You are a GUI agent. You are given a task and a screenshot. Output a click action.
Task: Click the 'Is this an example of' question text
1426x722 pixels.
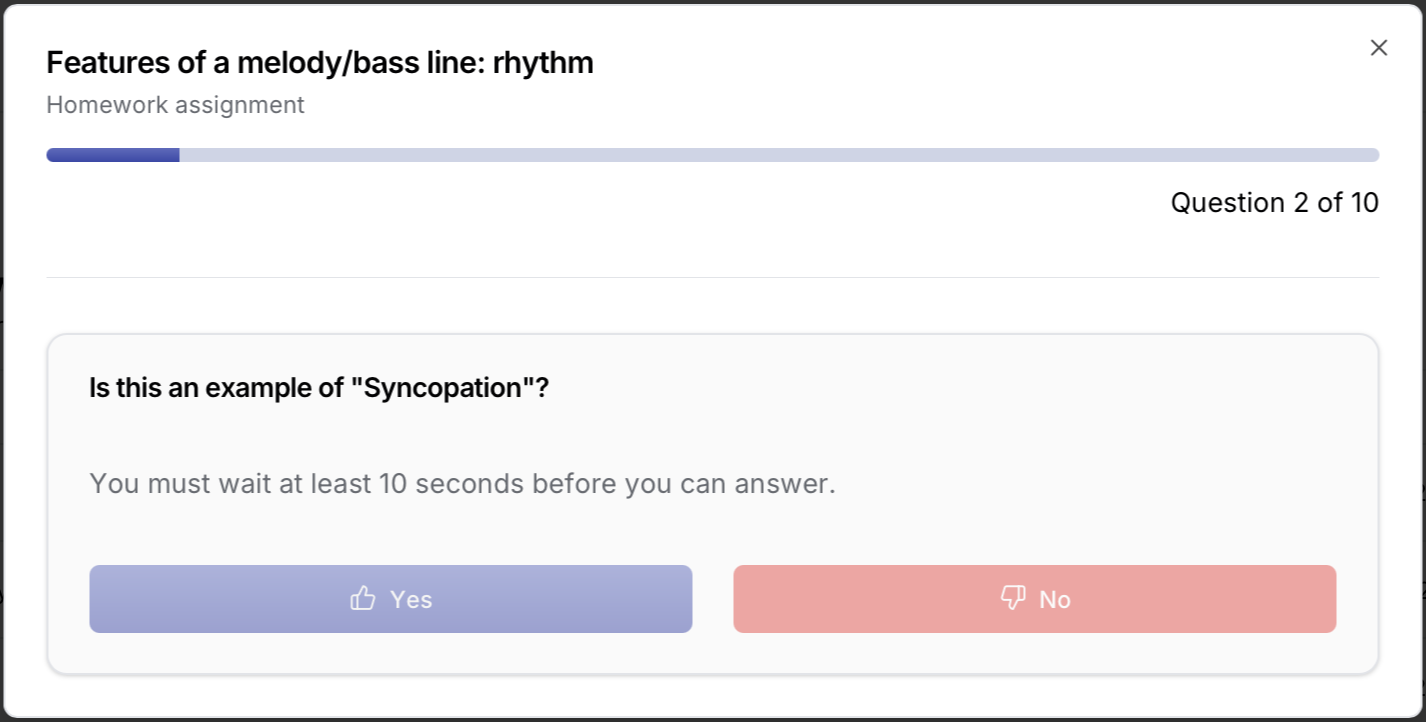(217, 388)
